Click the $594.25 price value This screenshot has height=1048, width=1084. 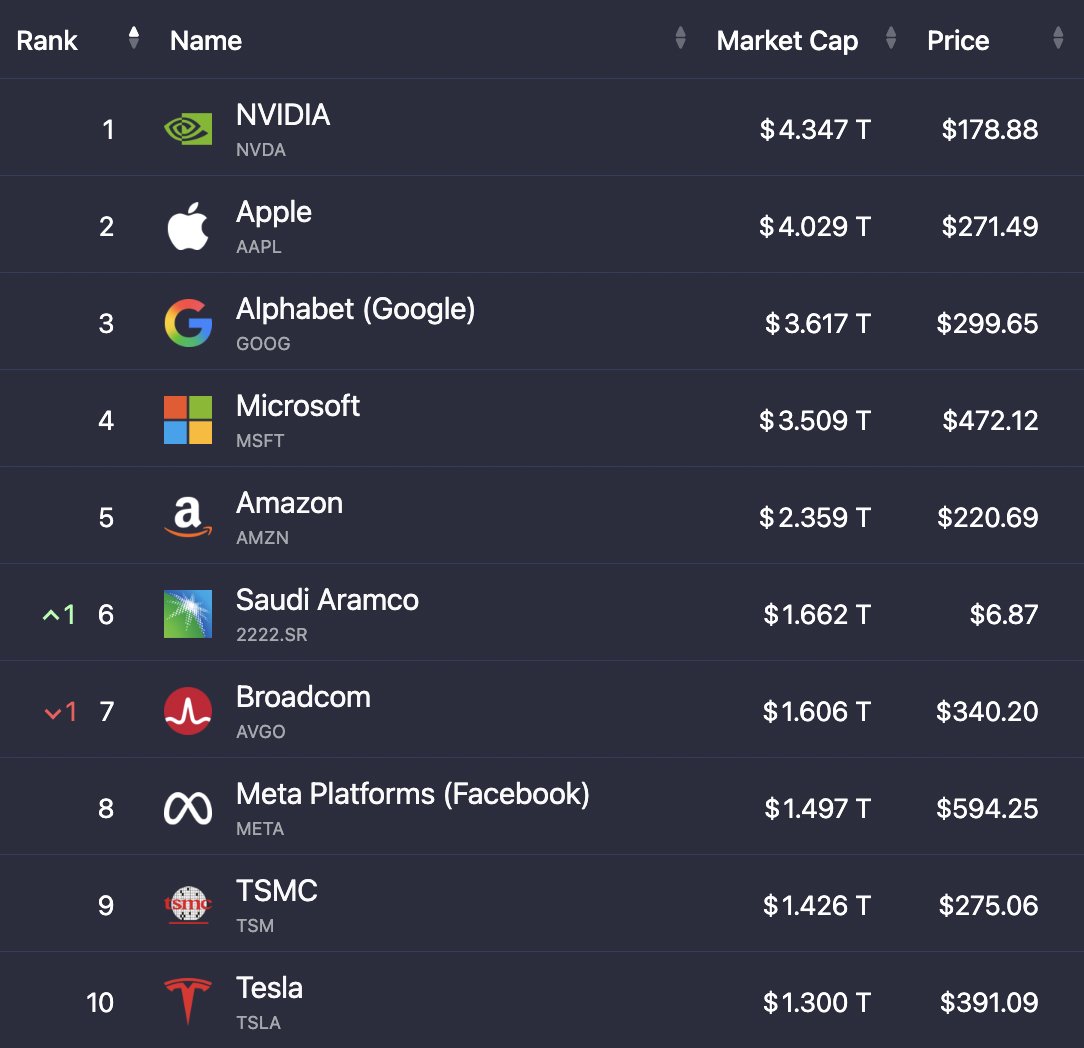tap(987, 808)
